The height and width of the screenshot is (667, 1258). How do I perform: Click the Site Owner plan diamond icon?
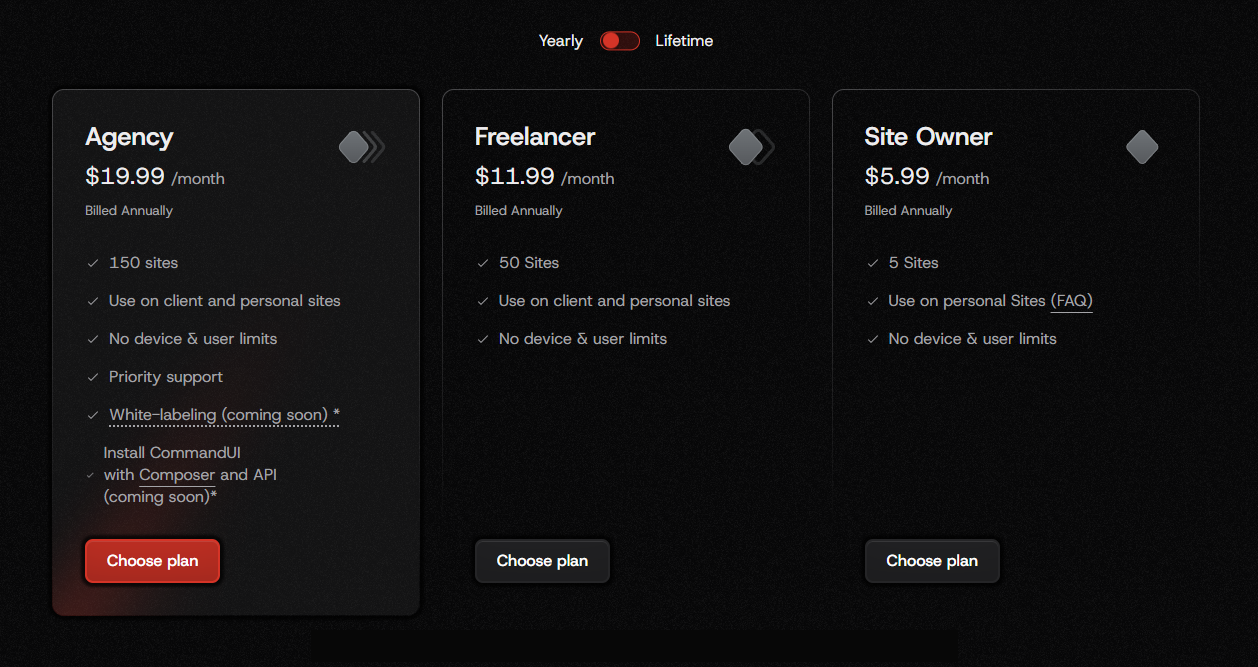coord(1141,147)
